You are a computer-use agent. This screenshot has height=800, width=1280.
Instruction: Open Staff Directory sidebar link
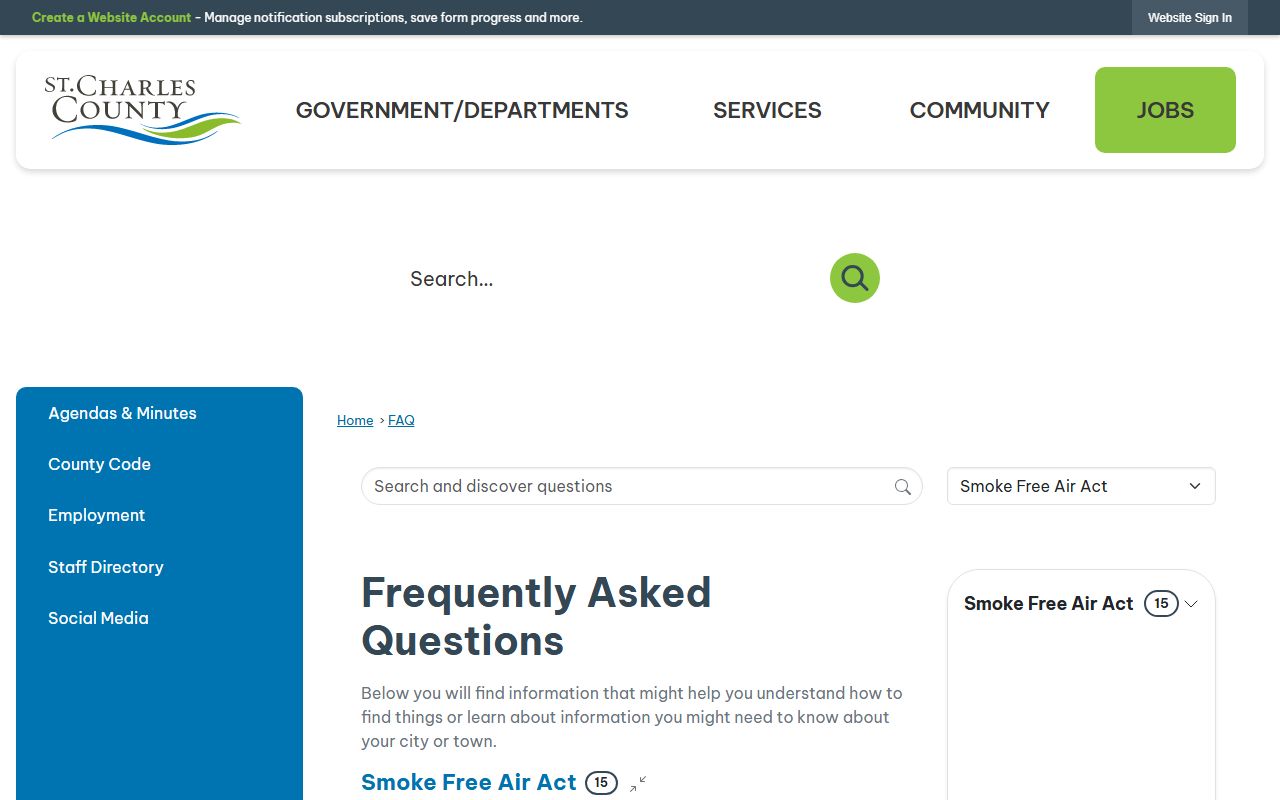click(105, 567)
